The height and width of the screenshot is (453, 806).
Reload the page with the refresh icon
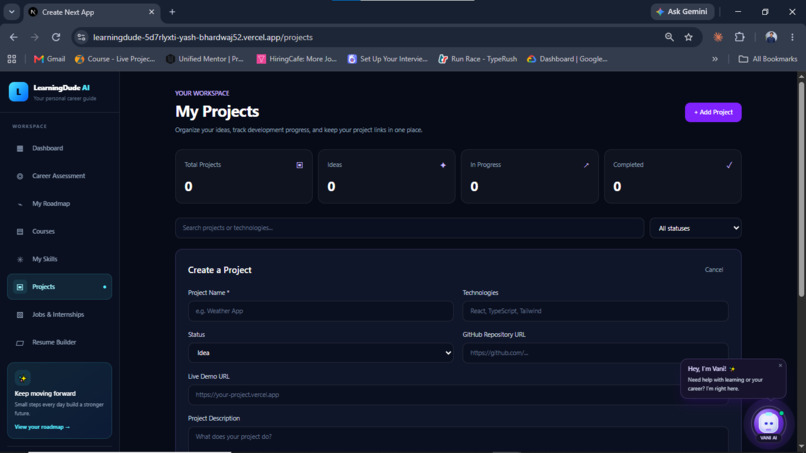point(56,37)
